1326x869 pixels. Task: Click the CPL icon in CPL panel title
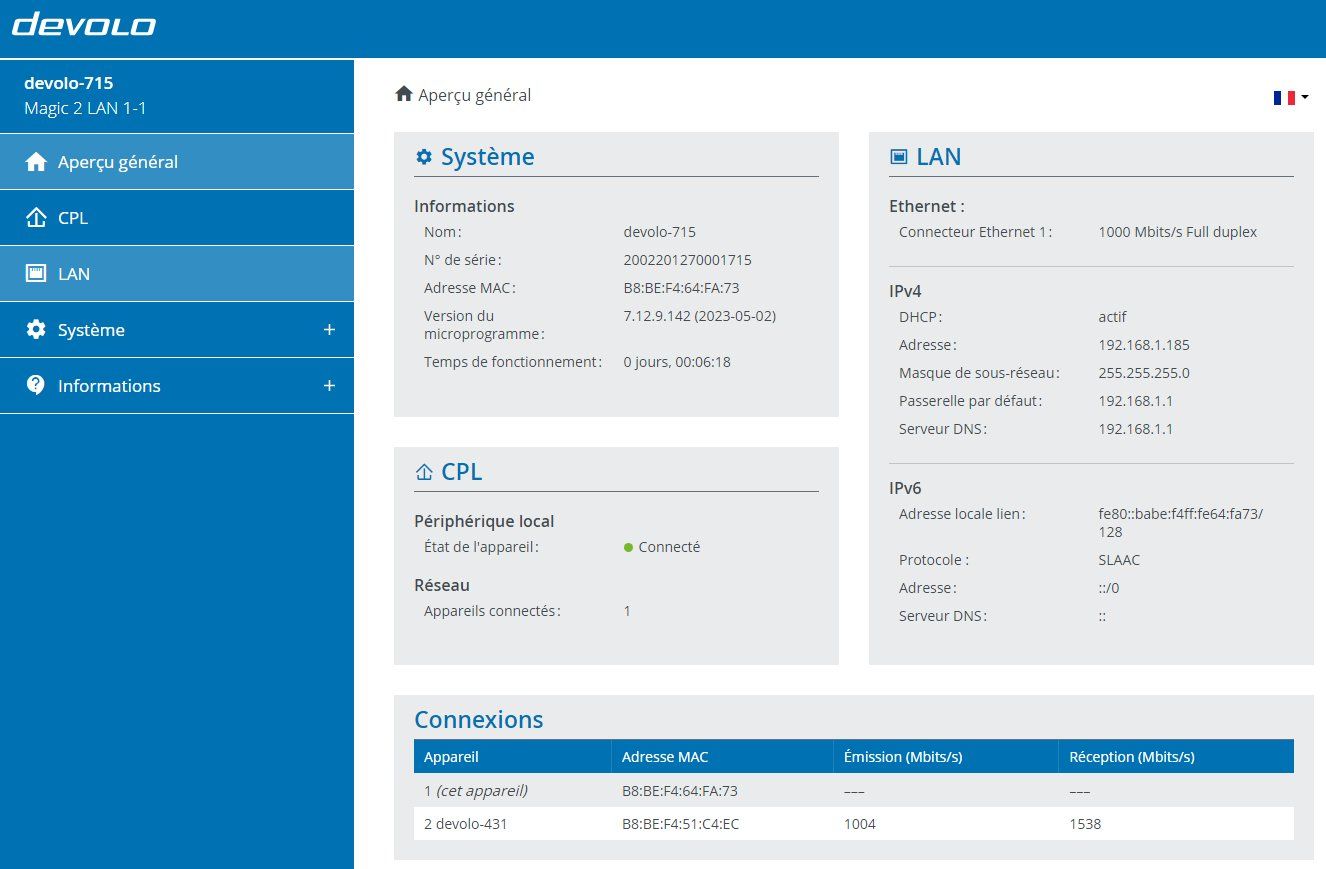tap(424, 472)
